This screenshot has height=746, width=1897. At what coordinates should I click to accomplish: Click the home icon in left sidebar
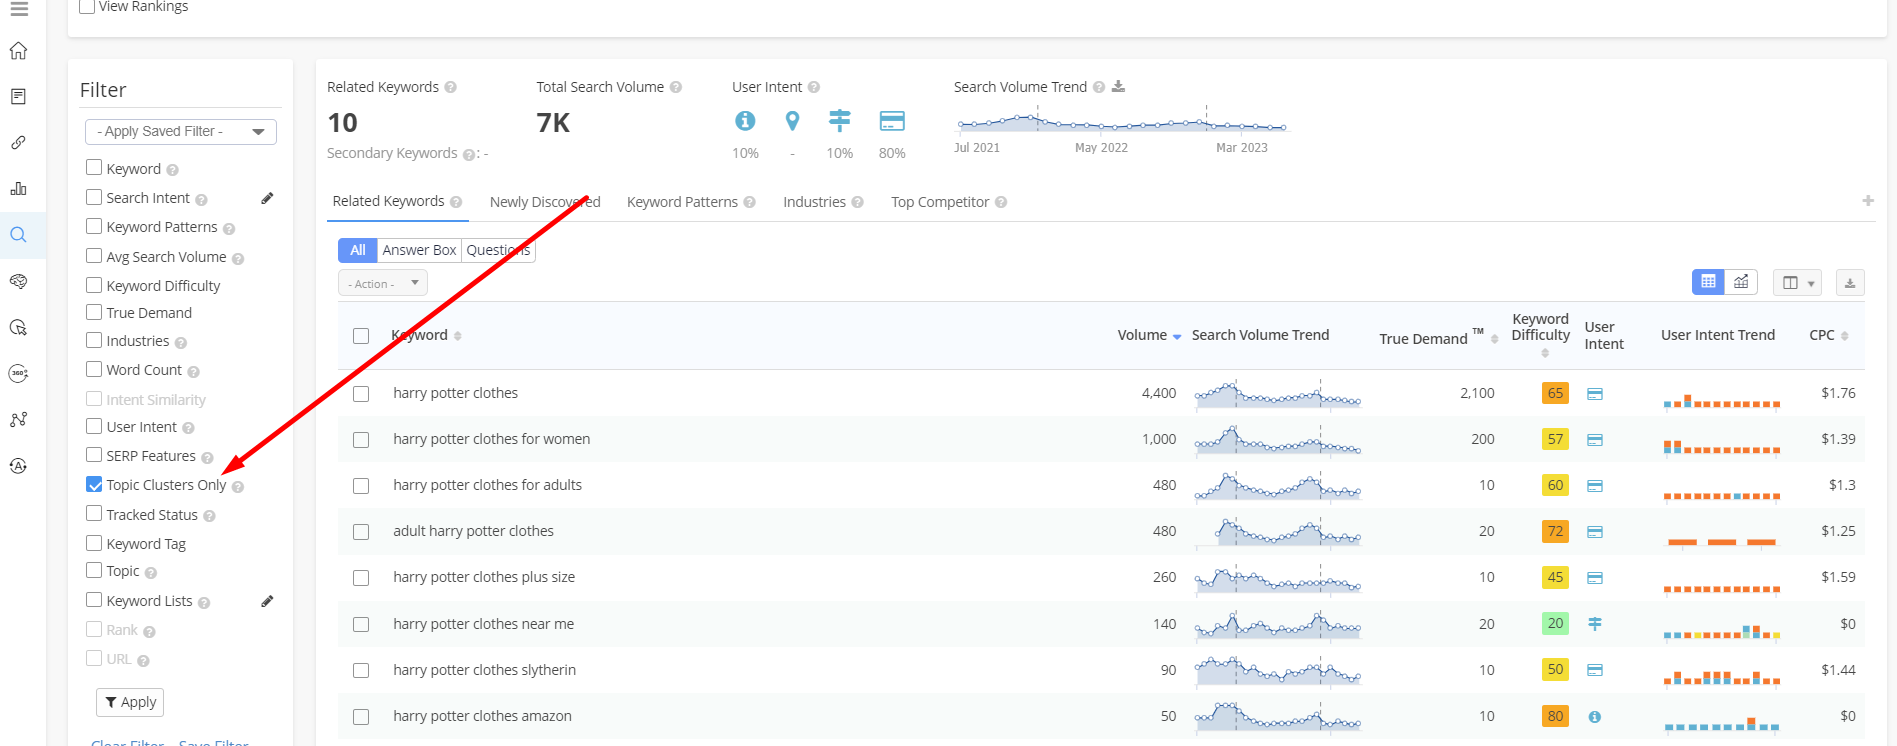point(18,51)
